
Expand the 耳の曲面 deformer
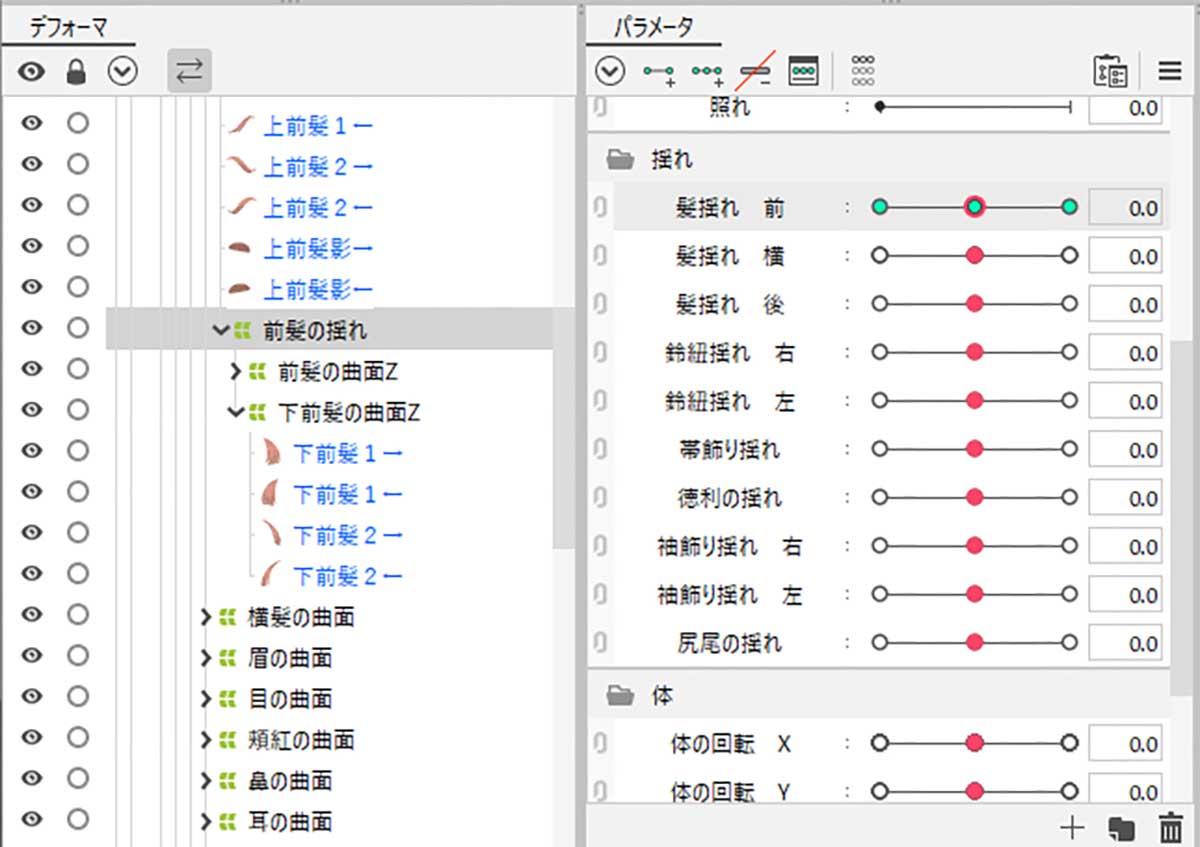point(206,822)
